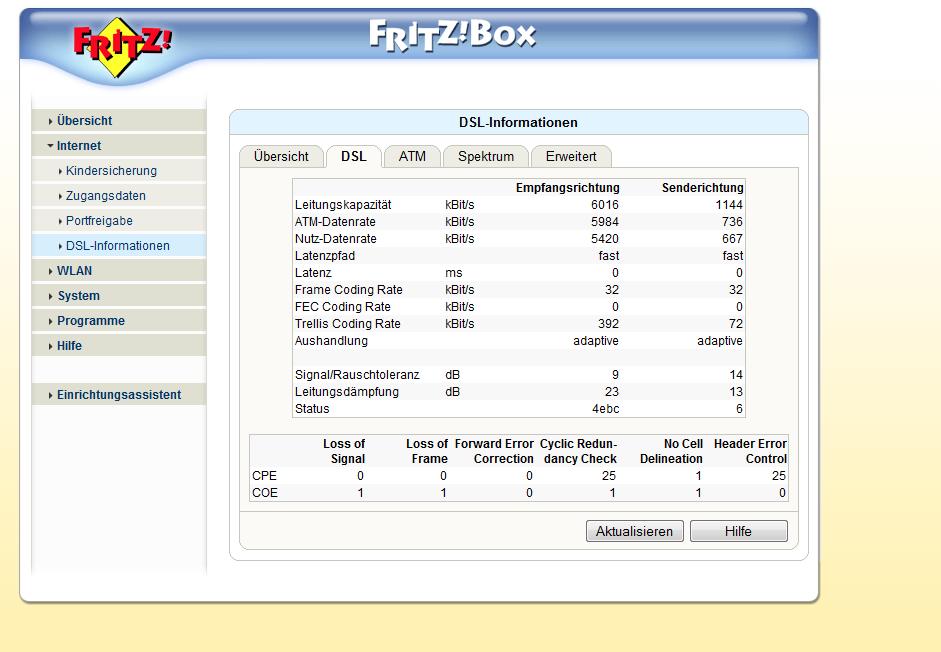Click the Status value 4ebc
941x652 pixels.
point(606,409)
